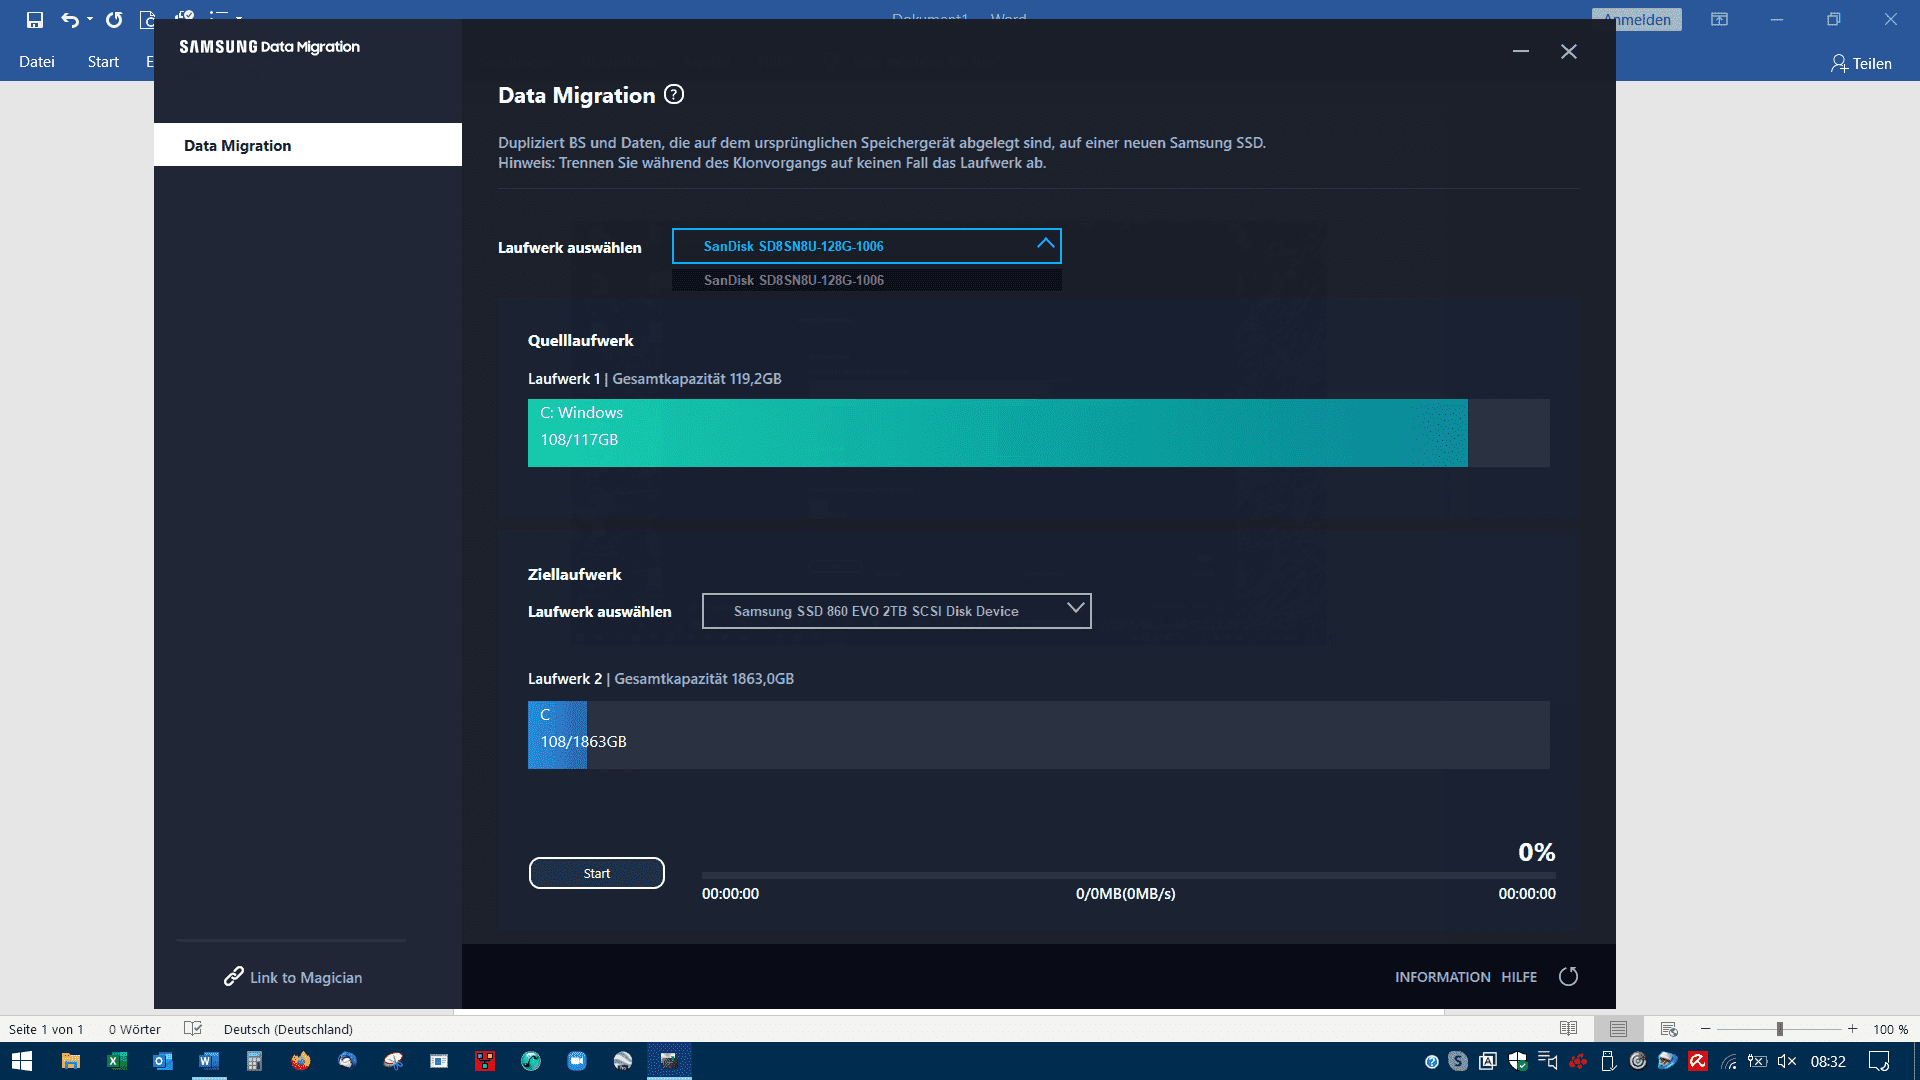Viewport: 1920px width, 1080px height.
Task: Open Excel from the taskbar
Action: pos(116,1061)
